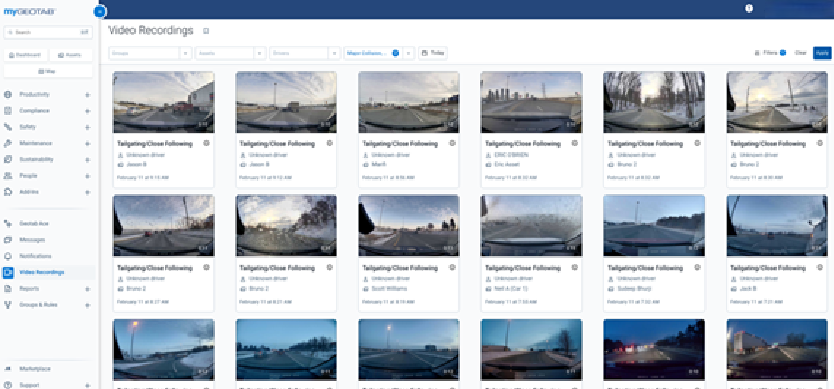Open Messages from the sidebar
The width and height of the screenshot is (834, 389).
[x=32, y=240]
